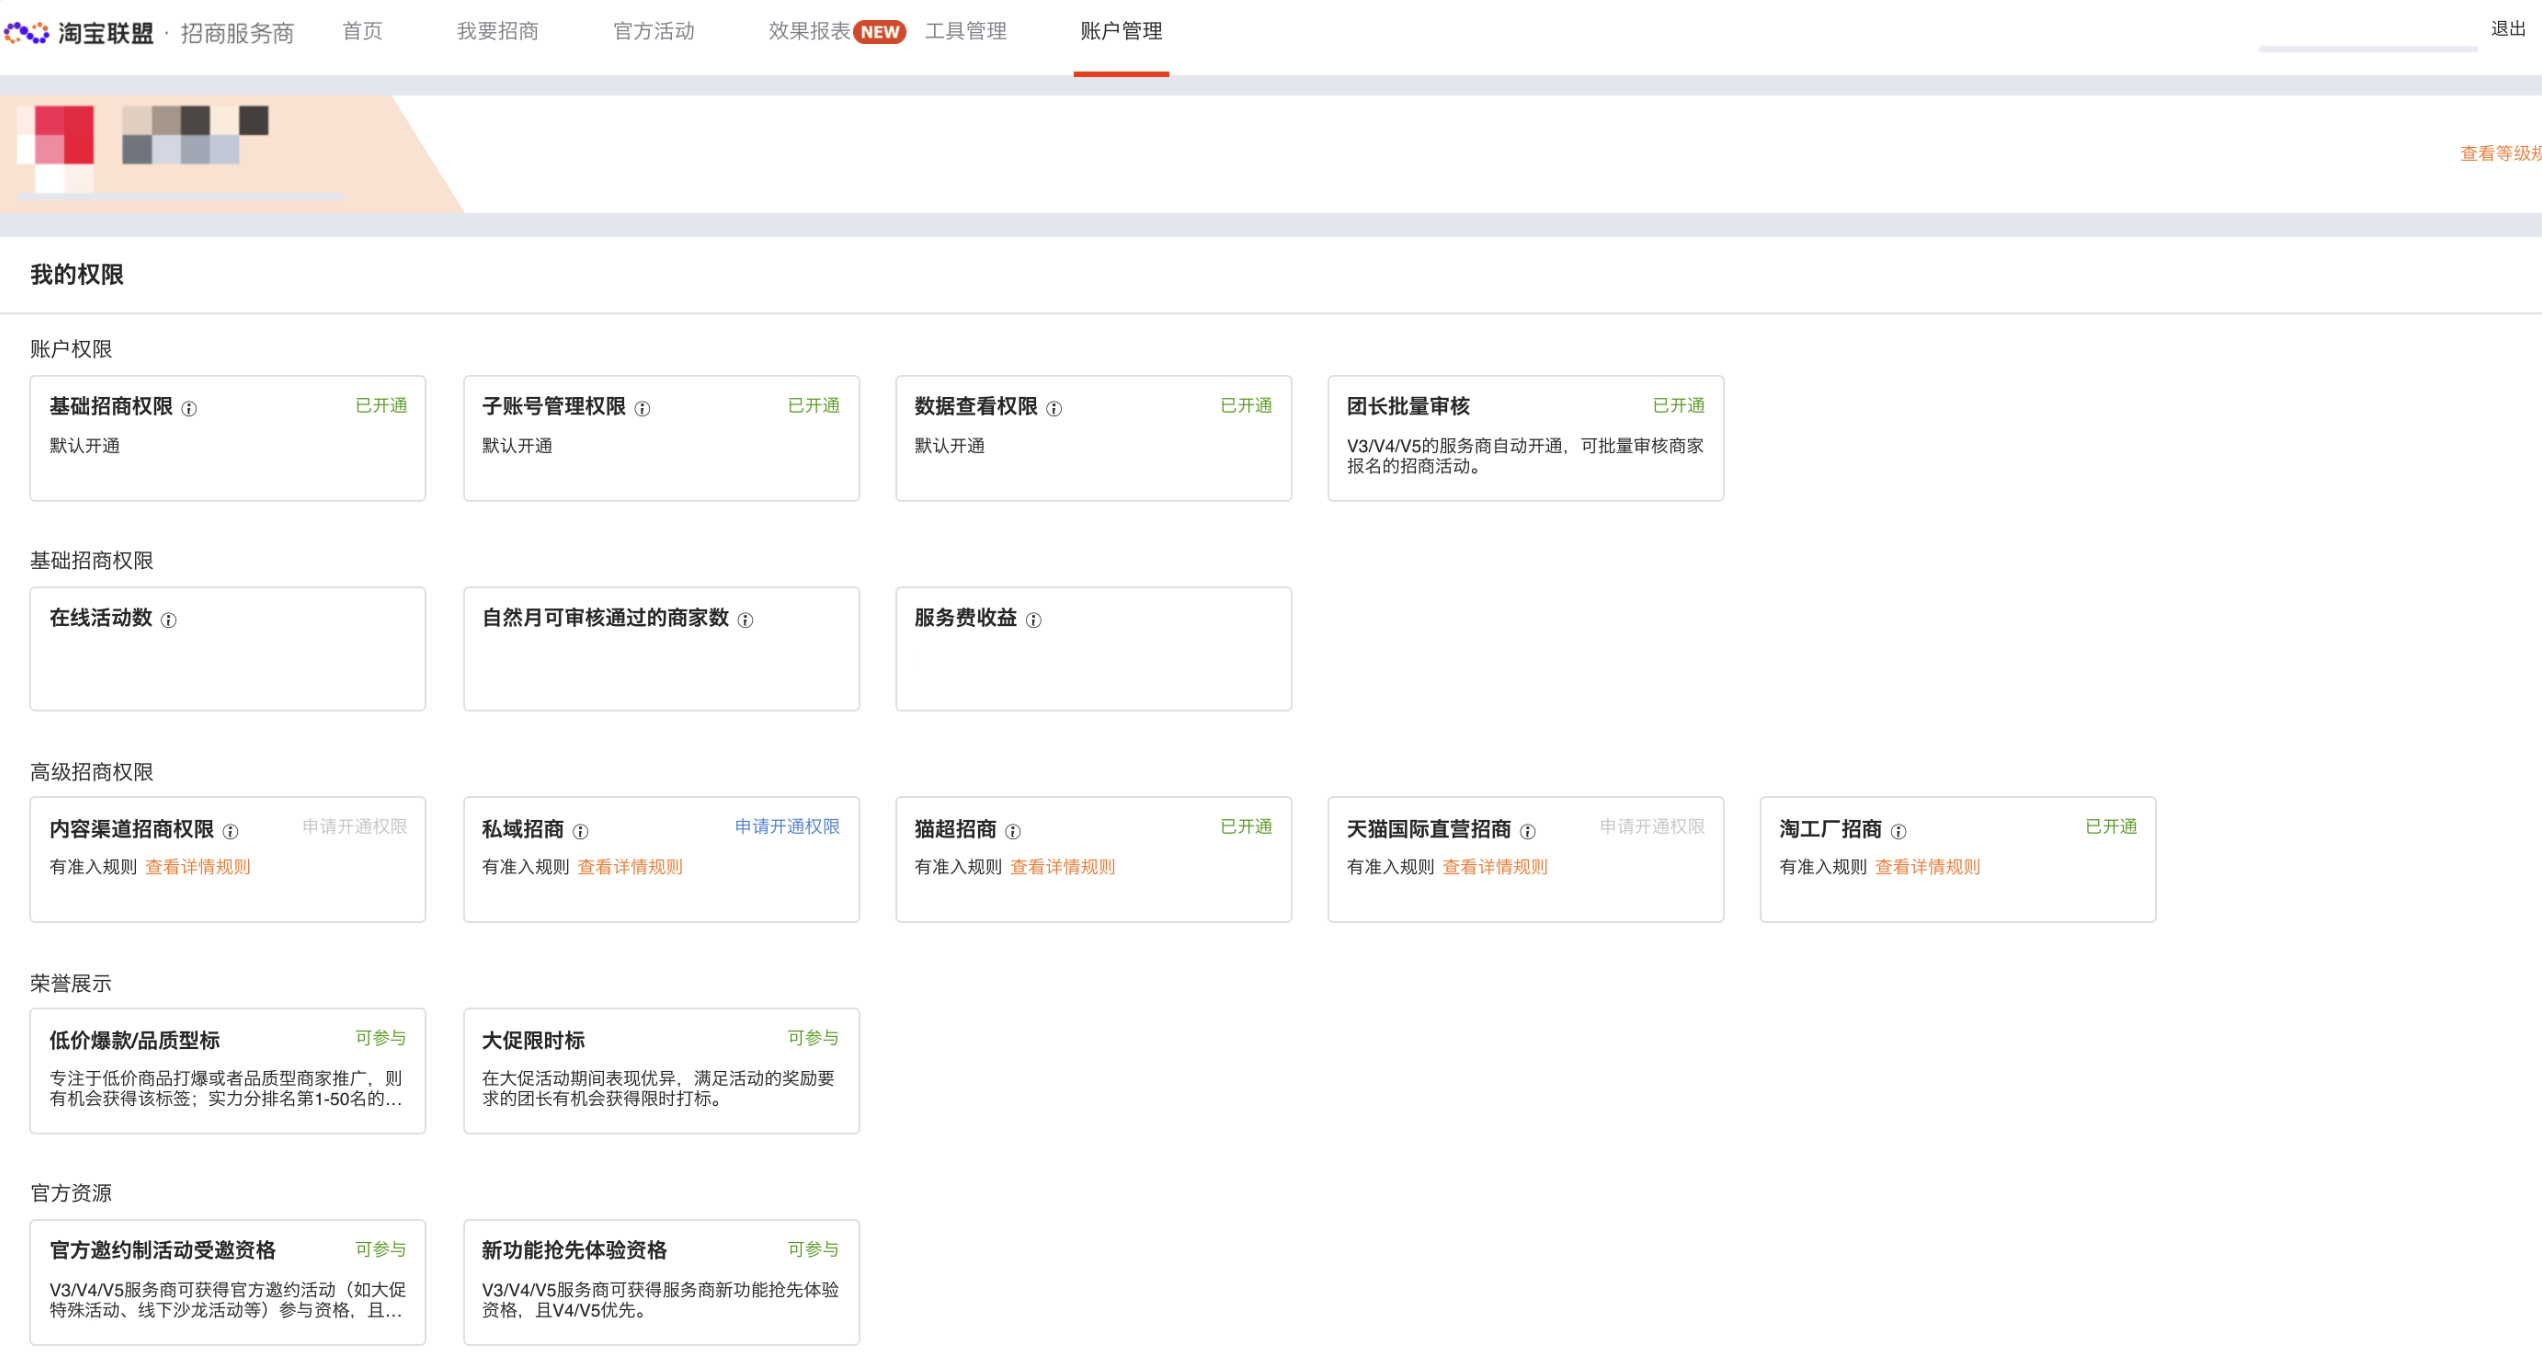This screenshot has width=2542, height=1356.
Task: Click 申请开通权限 for 内容渠道招商权限
Action: (356, 828)
